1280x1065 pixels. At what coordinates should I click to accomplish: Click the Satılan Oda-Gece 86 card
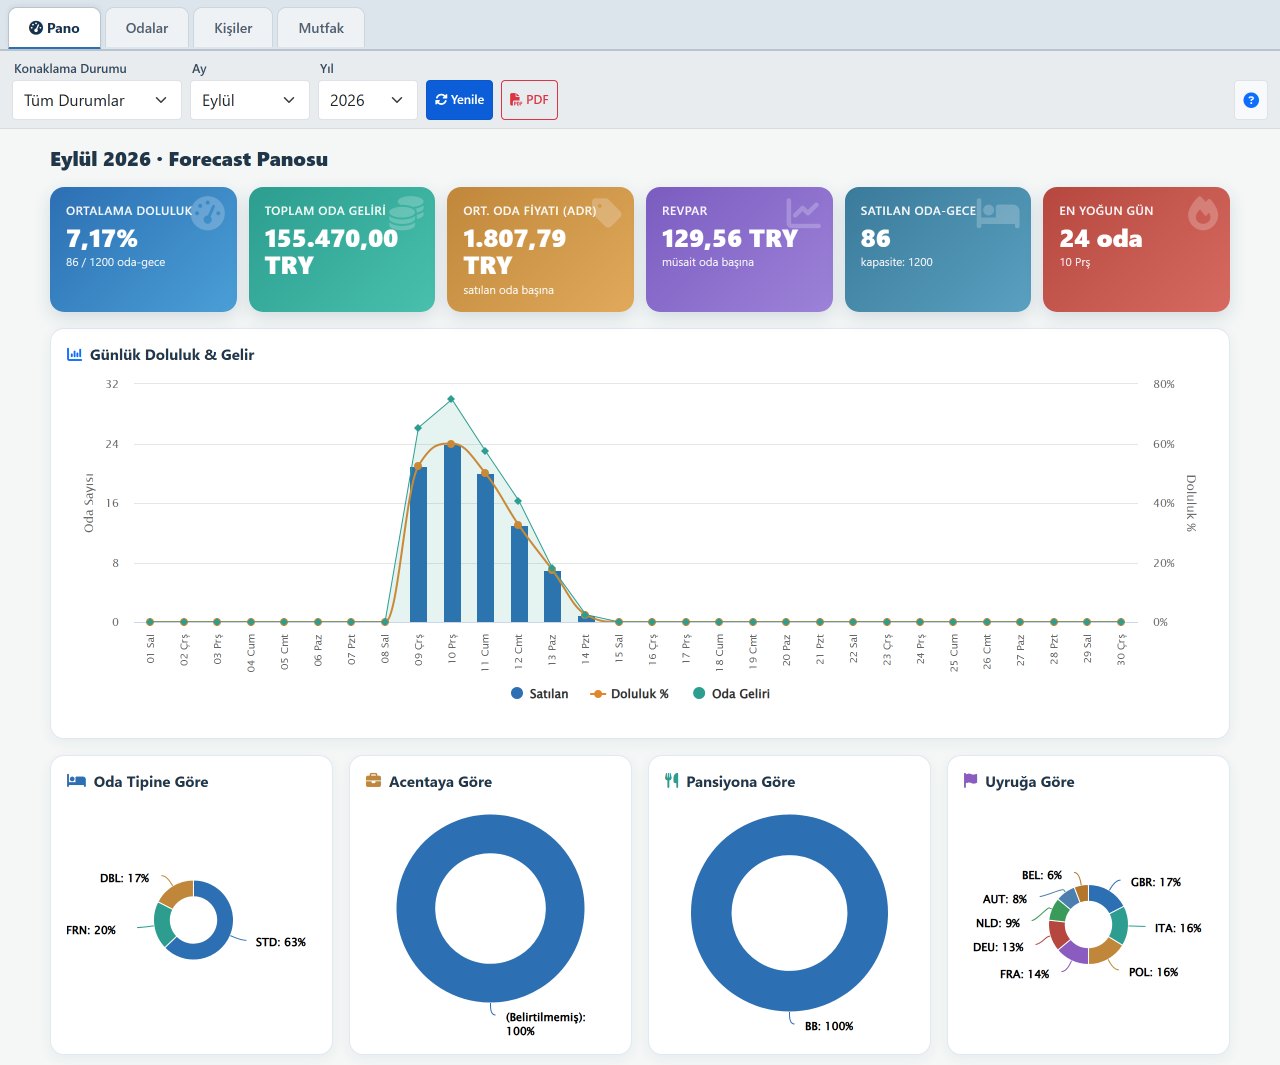tap(938, 249)
